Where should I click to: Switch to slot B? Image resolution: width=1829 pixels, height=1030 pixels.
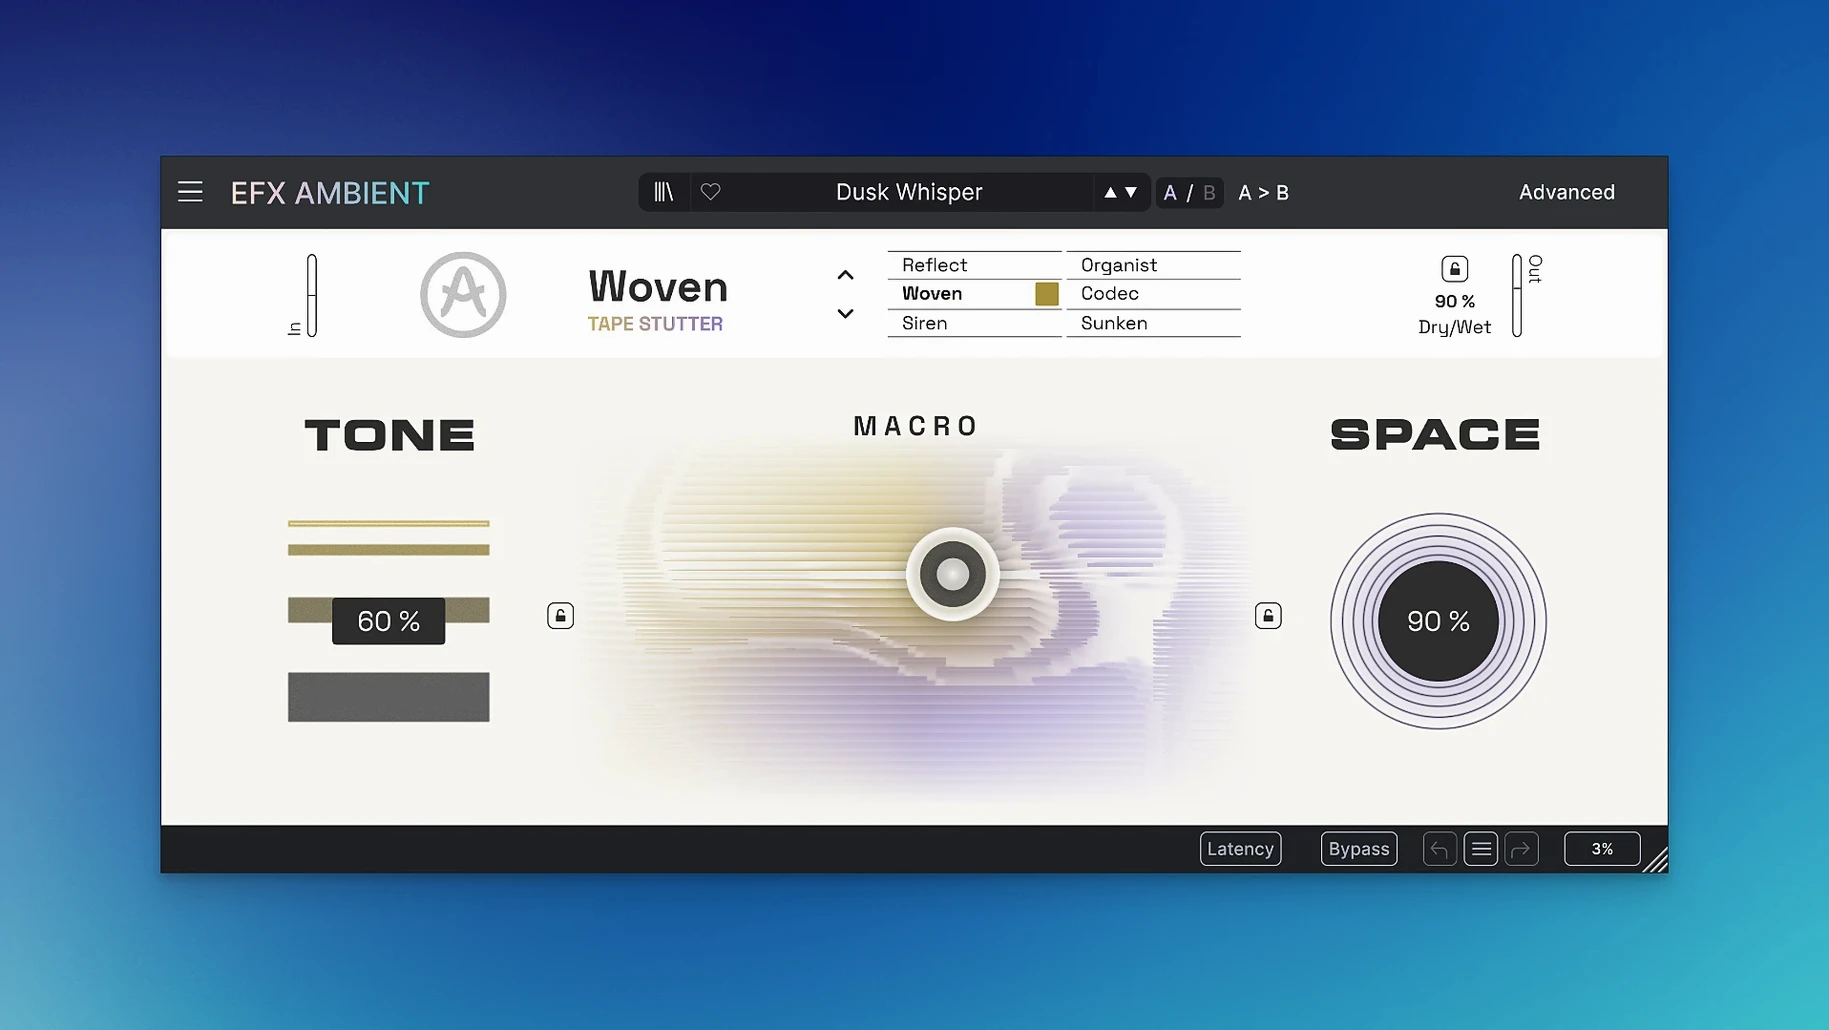(1209, 193)
